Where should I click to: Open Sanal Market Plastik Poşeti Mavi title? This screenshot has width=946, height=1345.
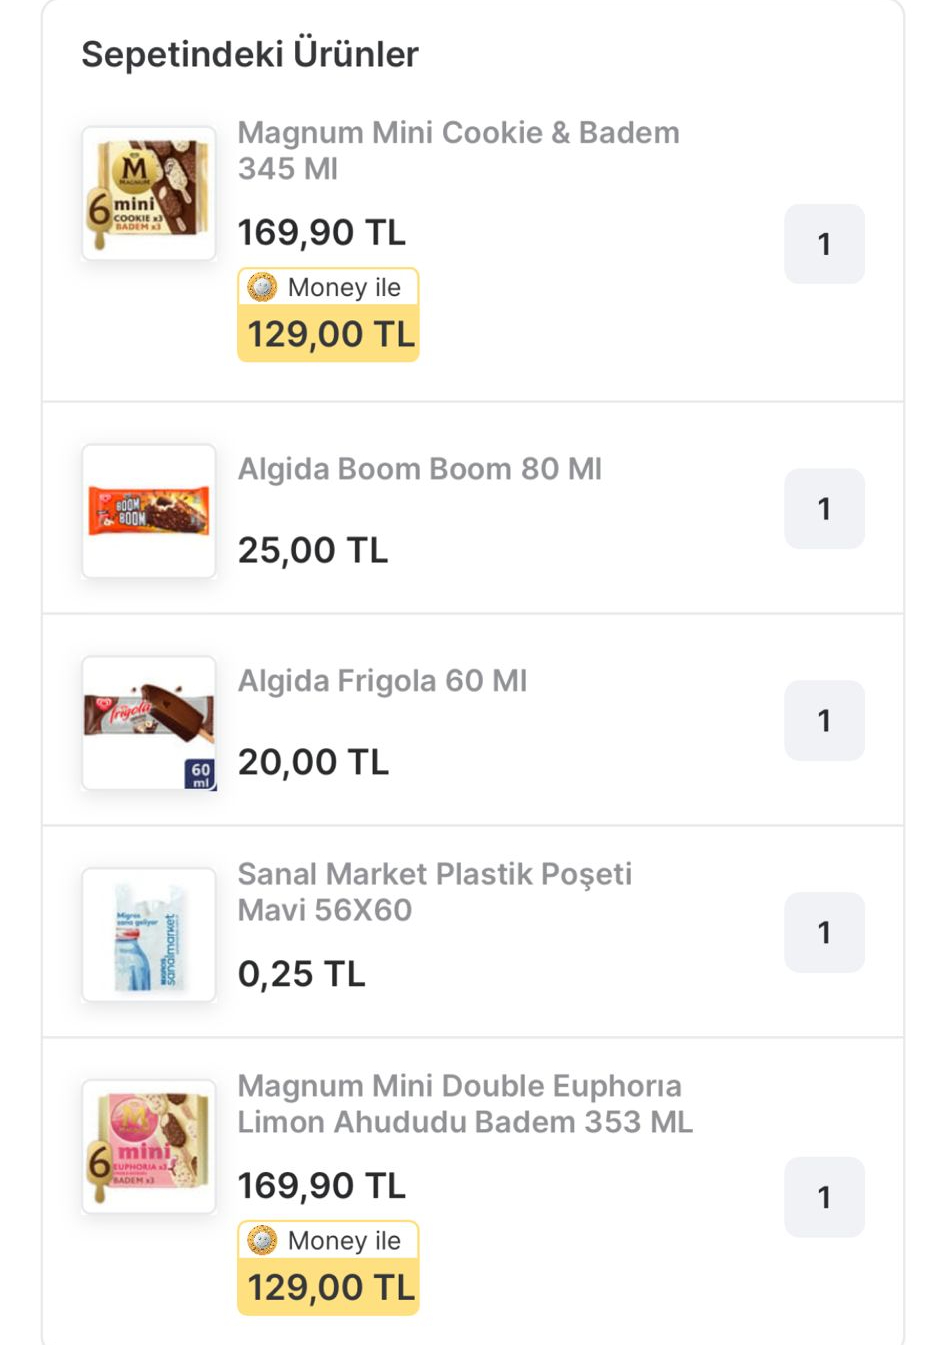tap(434, 891)
